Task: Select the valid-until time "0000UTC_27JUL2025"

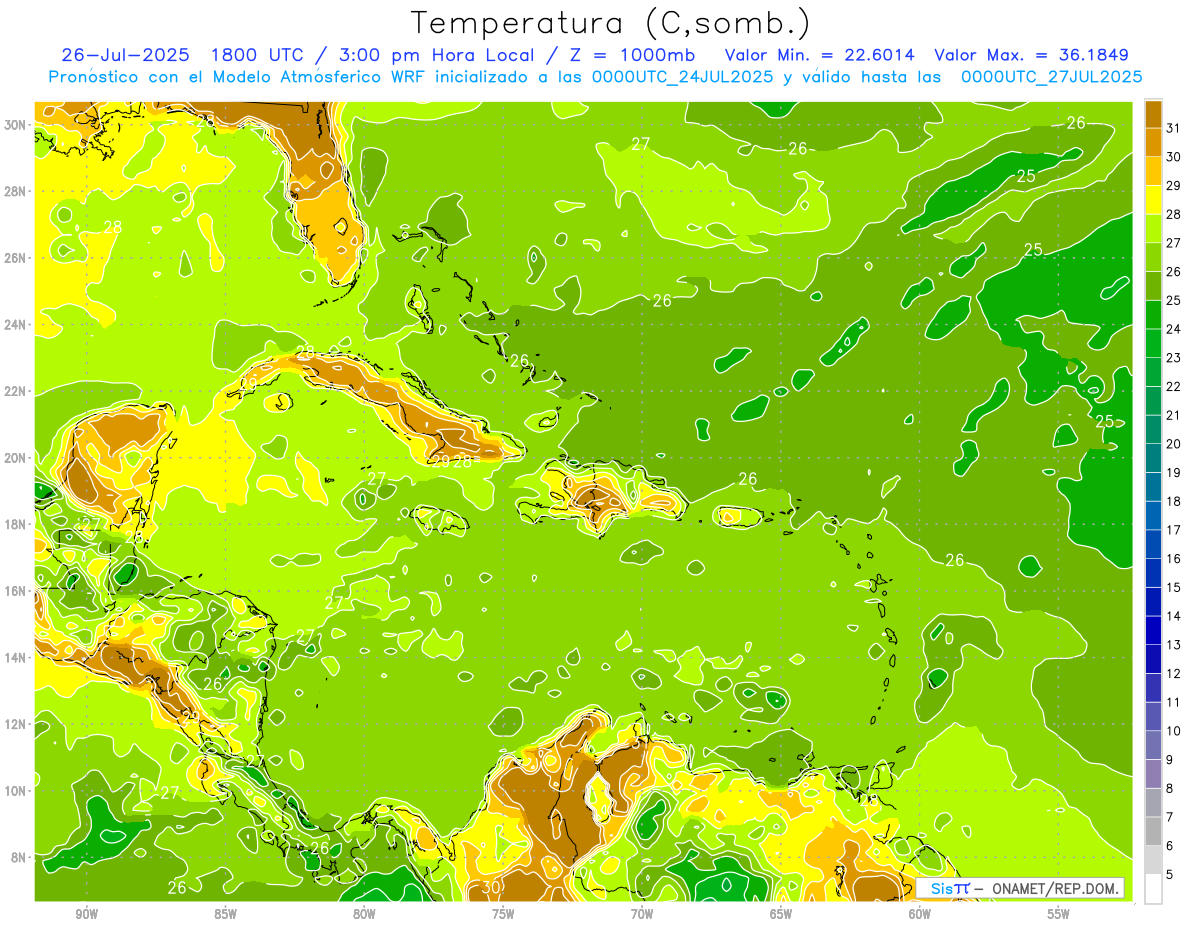Action: (1052, 77)
